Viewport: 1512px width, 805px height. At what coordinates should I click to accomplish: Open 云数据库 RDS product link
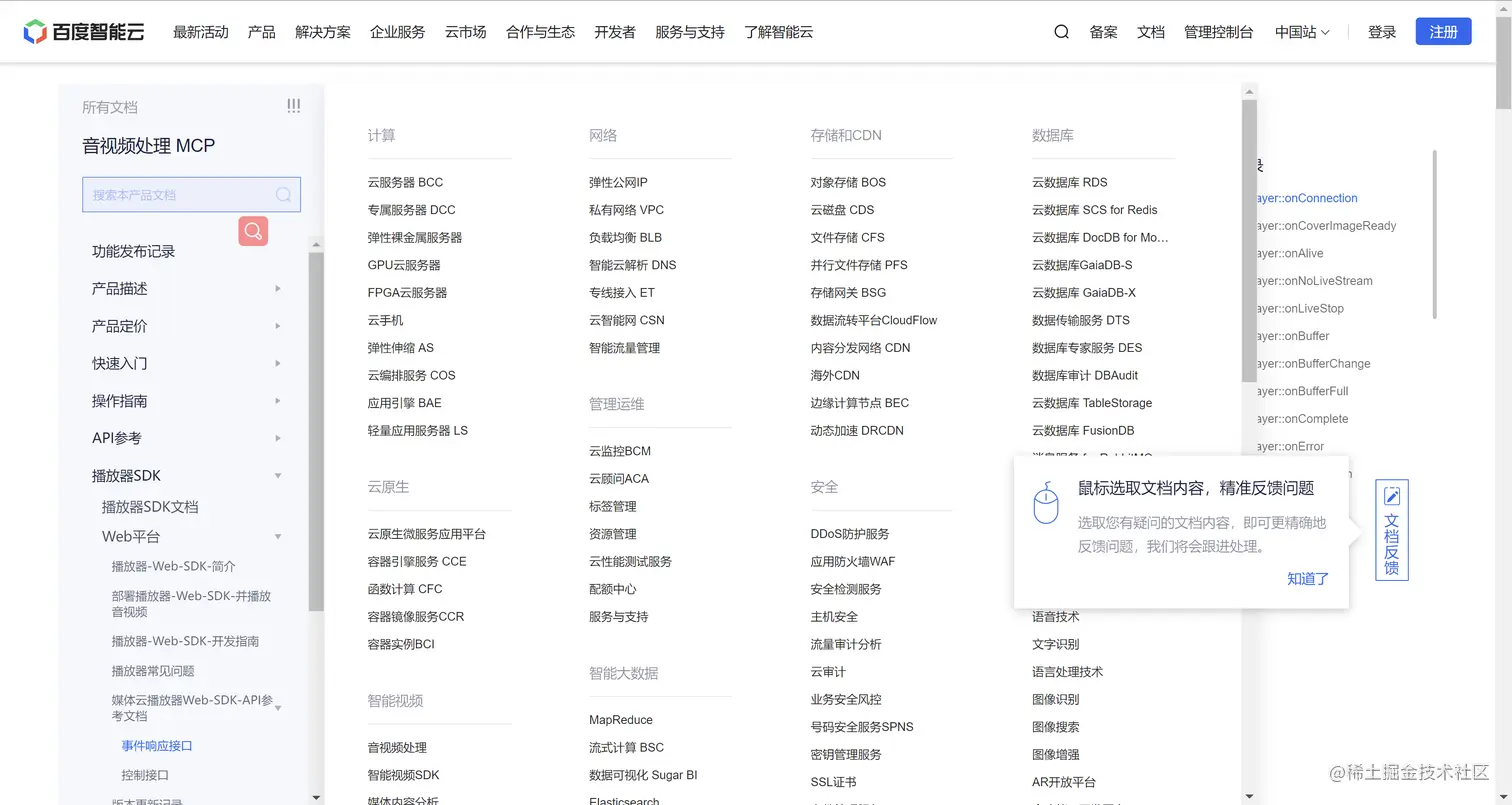pyautogui.click(x=1070, y=182)
